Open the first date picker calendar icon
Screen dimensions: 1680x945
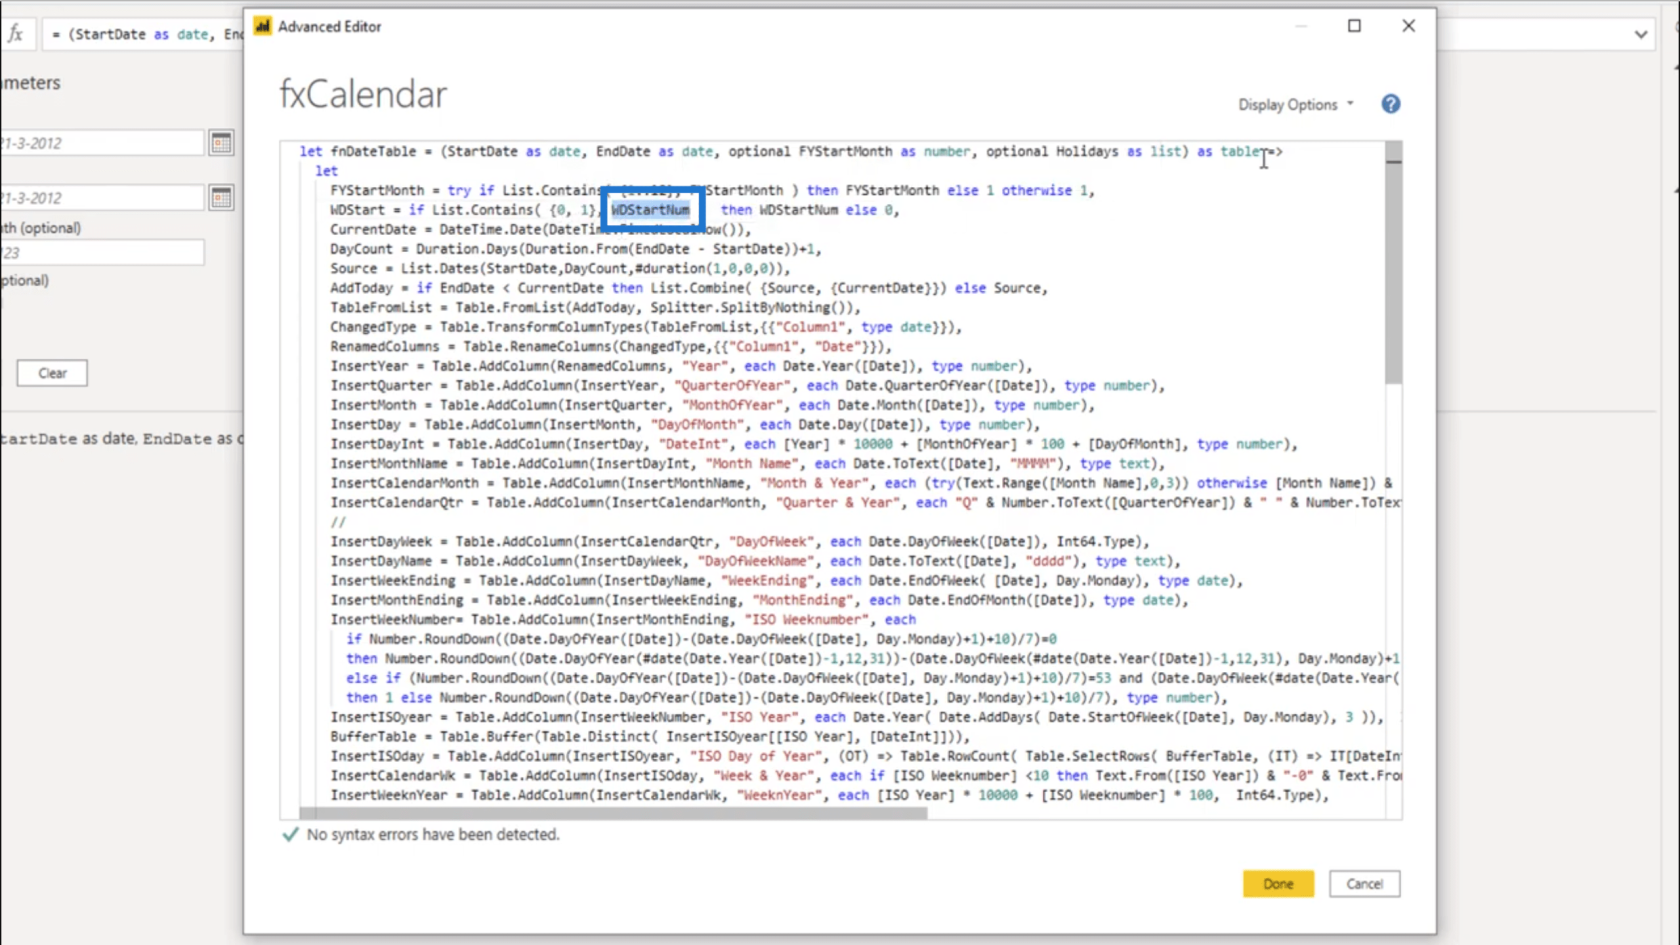[x=221, y=143]
